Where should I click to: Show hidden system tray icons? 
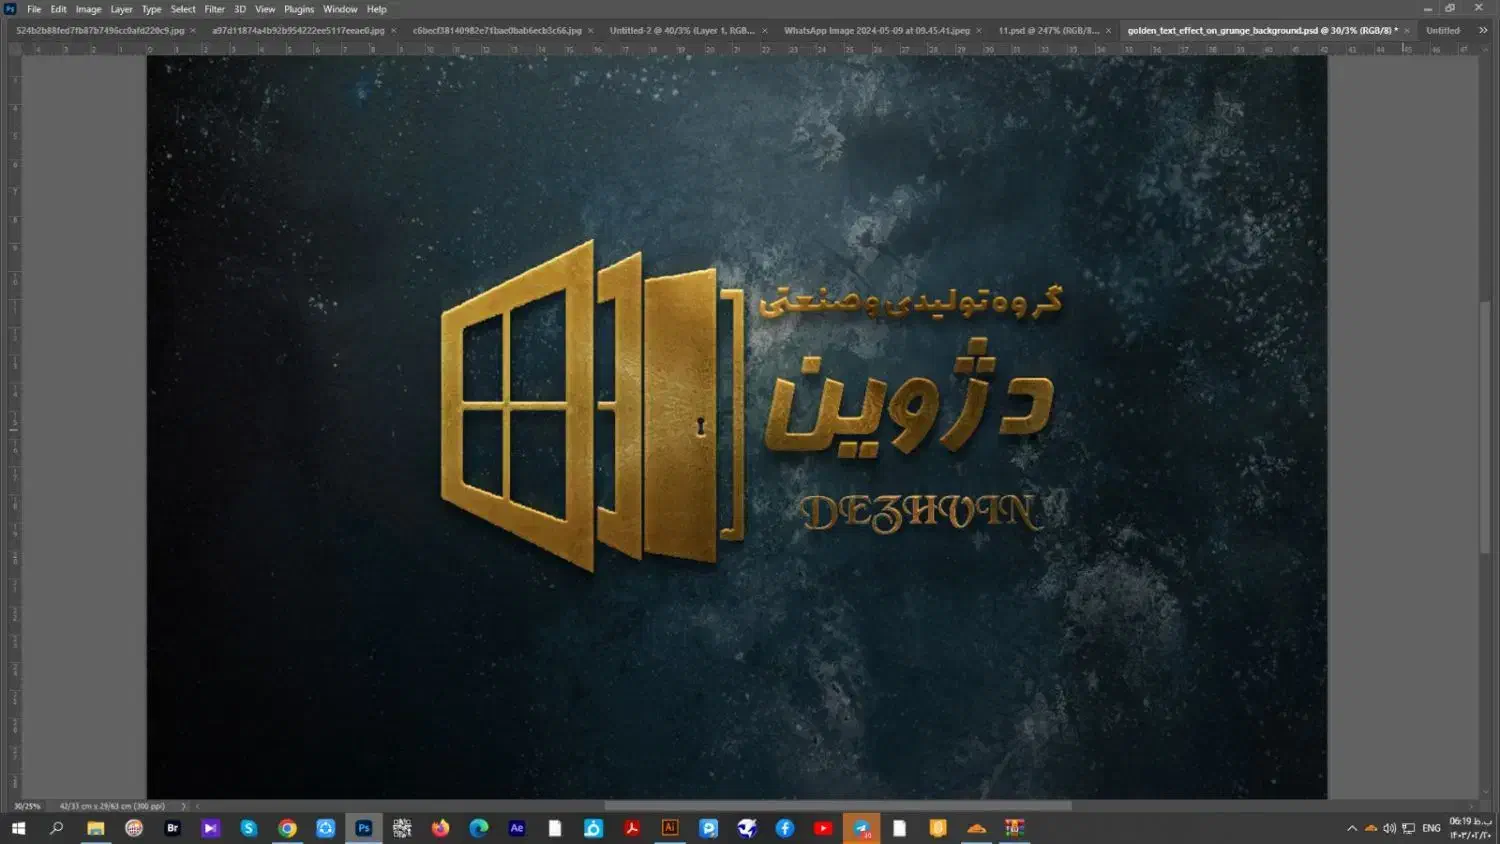point(1352,828)
